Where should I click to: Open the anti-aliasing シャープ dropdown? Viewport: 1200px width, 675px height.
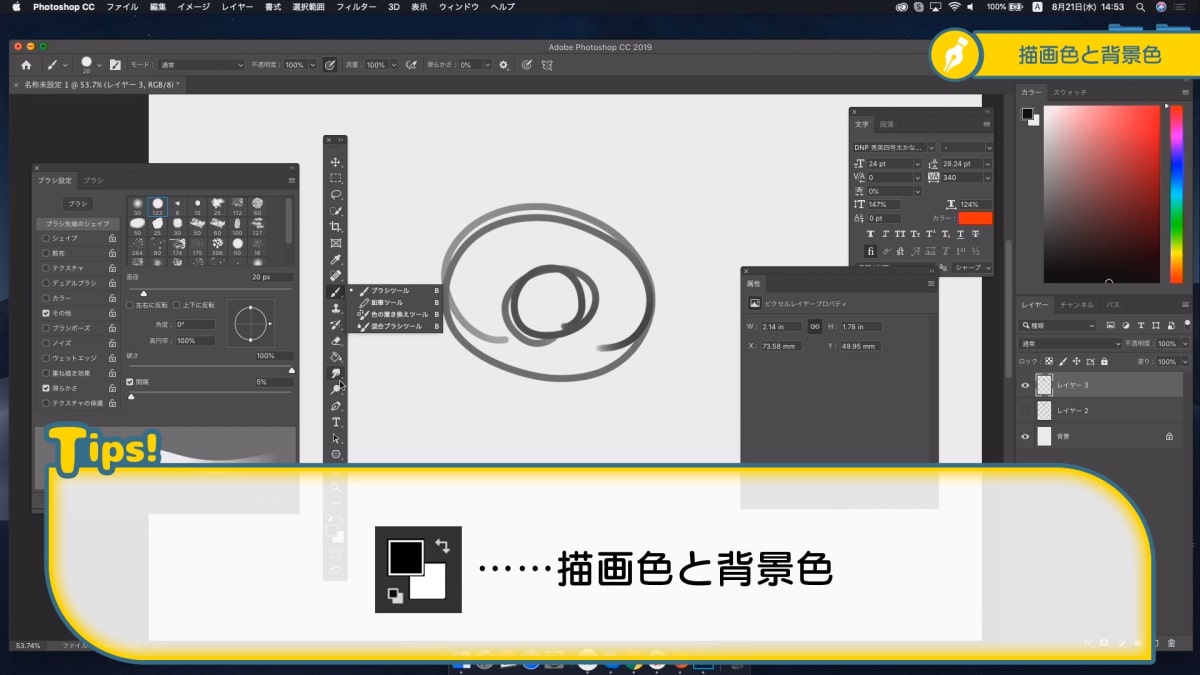tap(972, 268)
